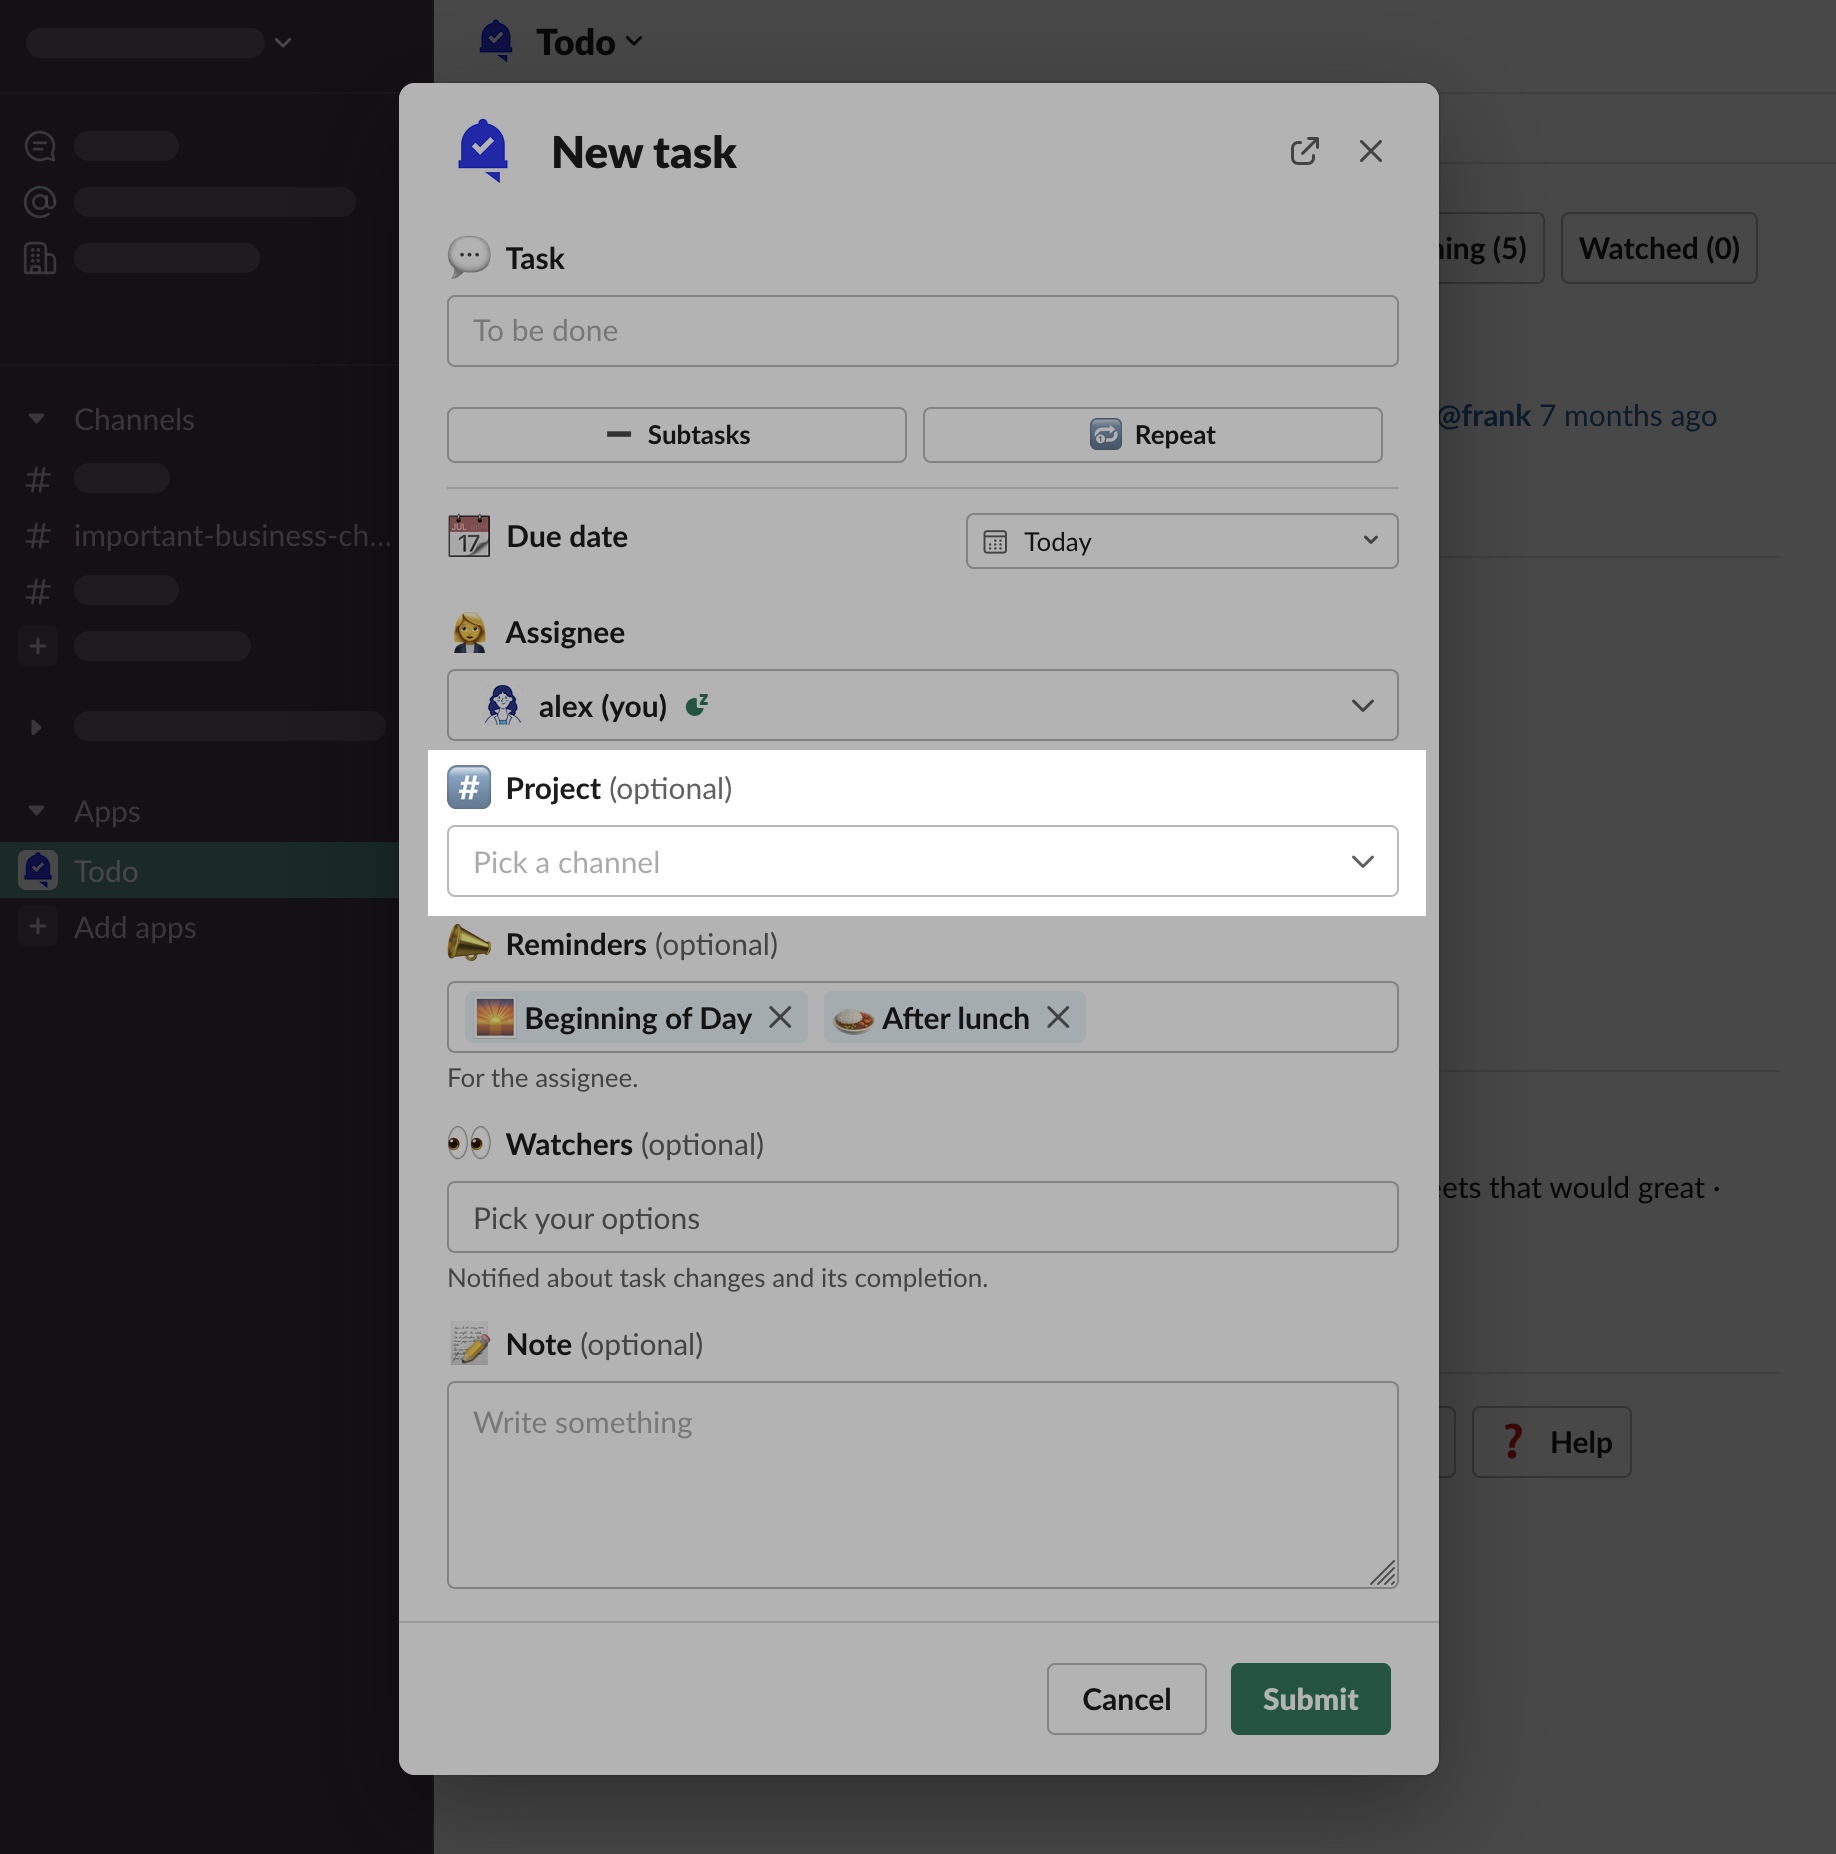The height and width of the screenshot is (1854, 1836).
Task: Click the Todo app icon in sidebar
Action: click(38, 870)
